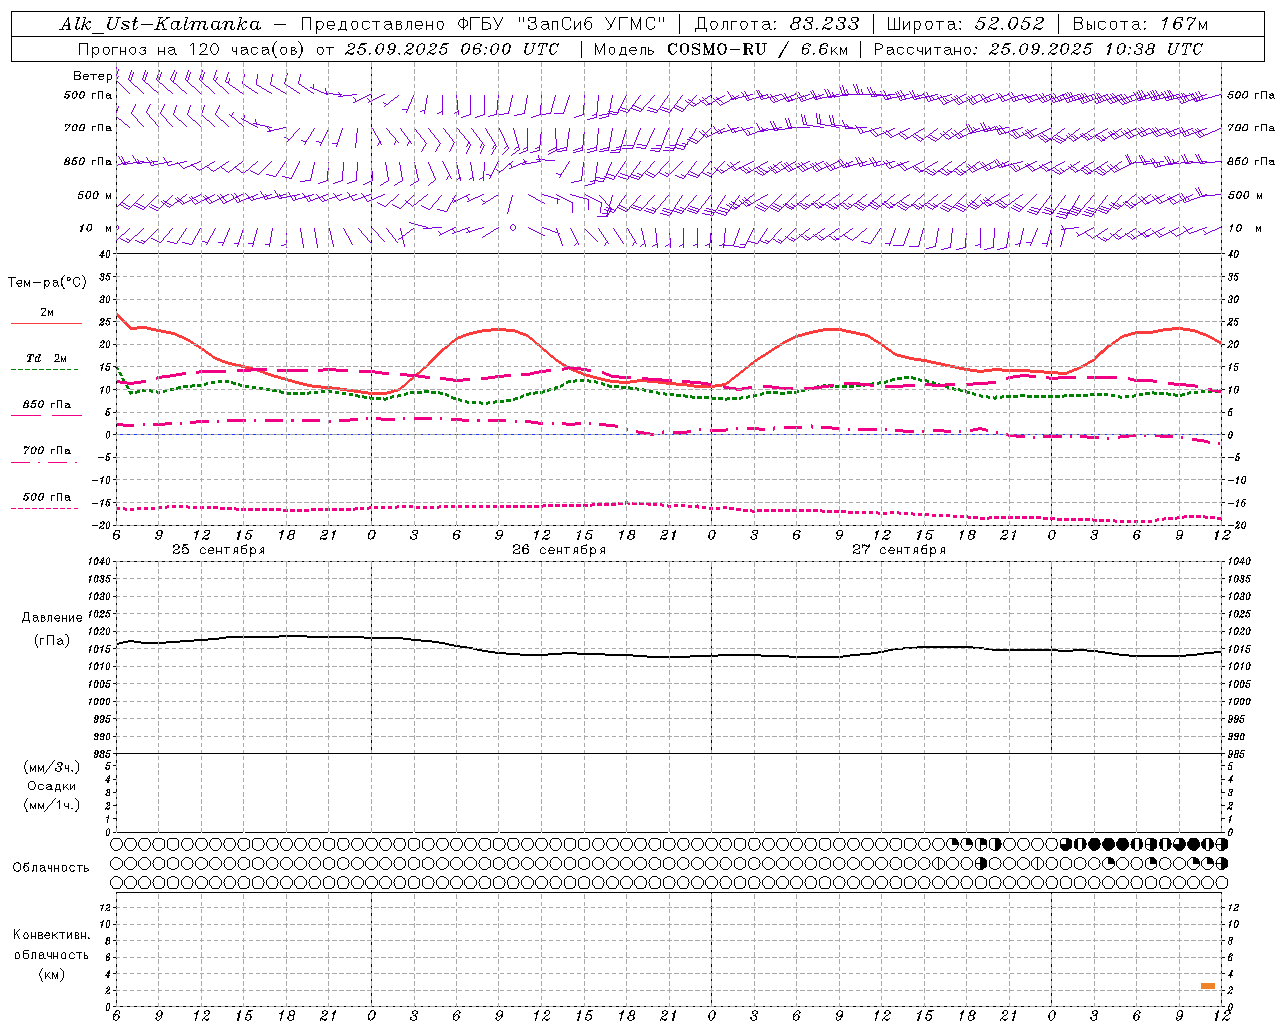
Task: Click the orange convective cloud bar
Action: 1208,986
